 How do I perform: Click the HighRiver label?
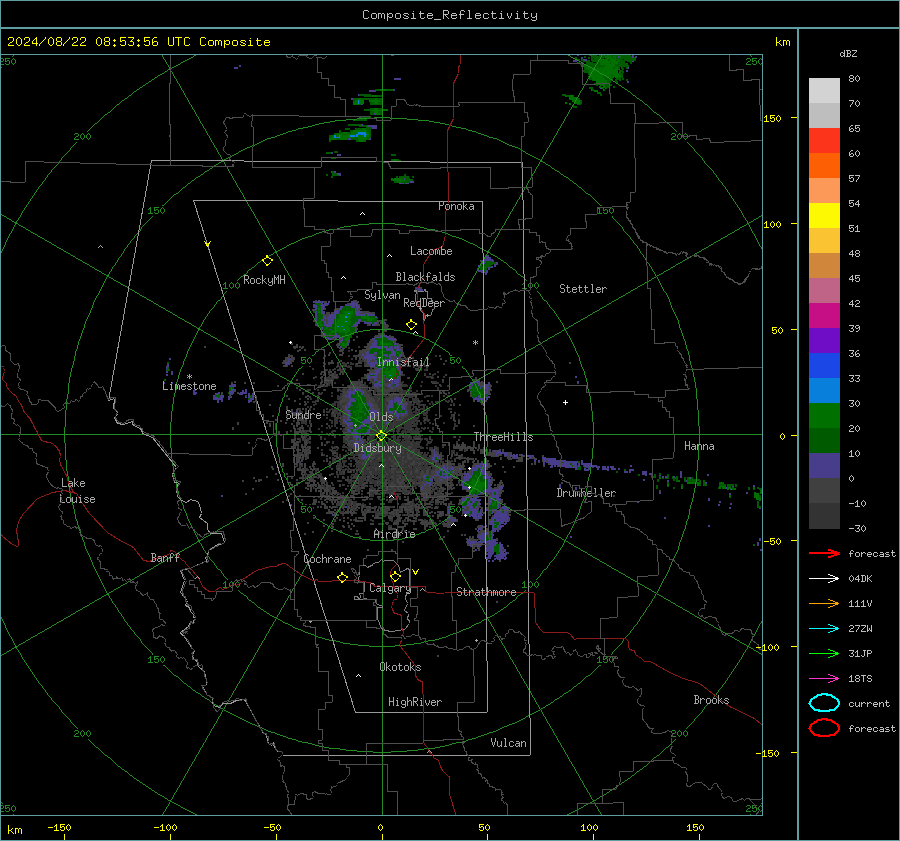click(x=415, y=702)
